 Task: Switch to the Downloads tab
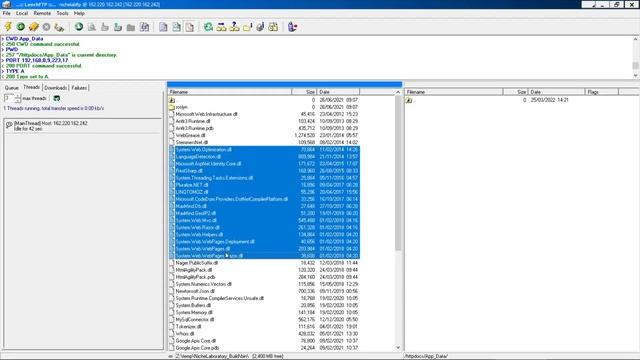pos(56,88)
